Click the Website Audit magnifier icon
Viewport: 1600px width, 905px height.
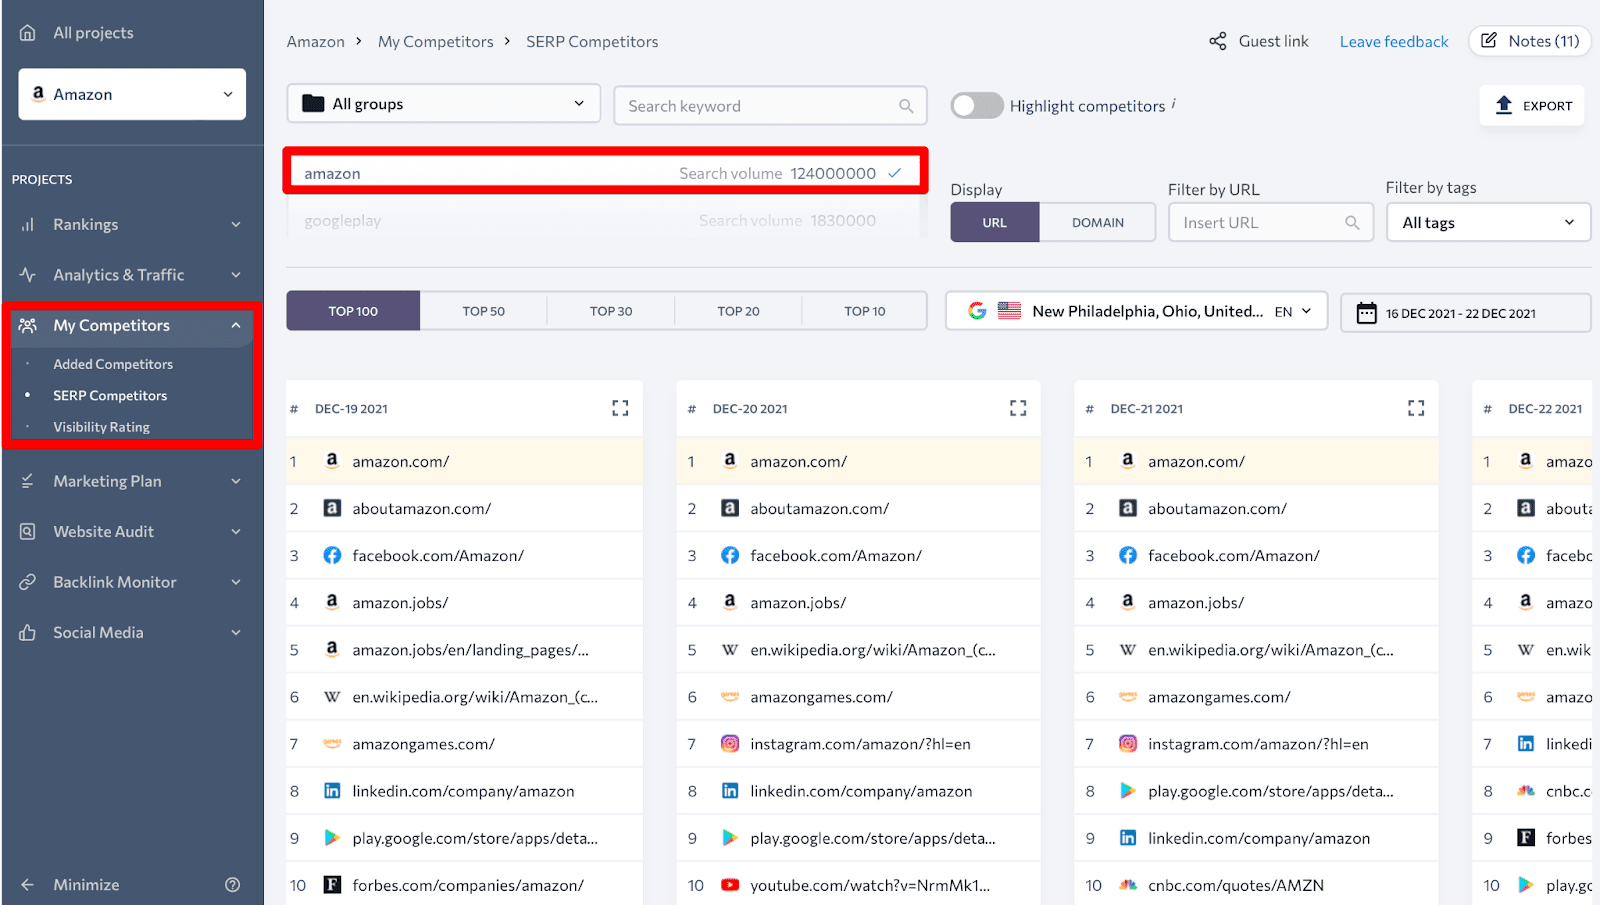(x=28, y=532)
